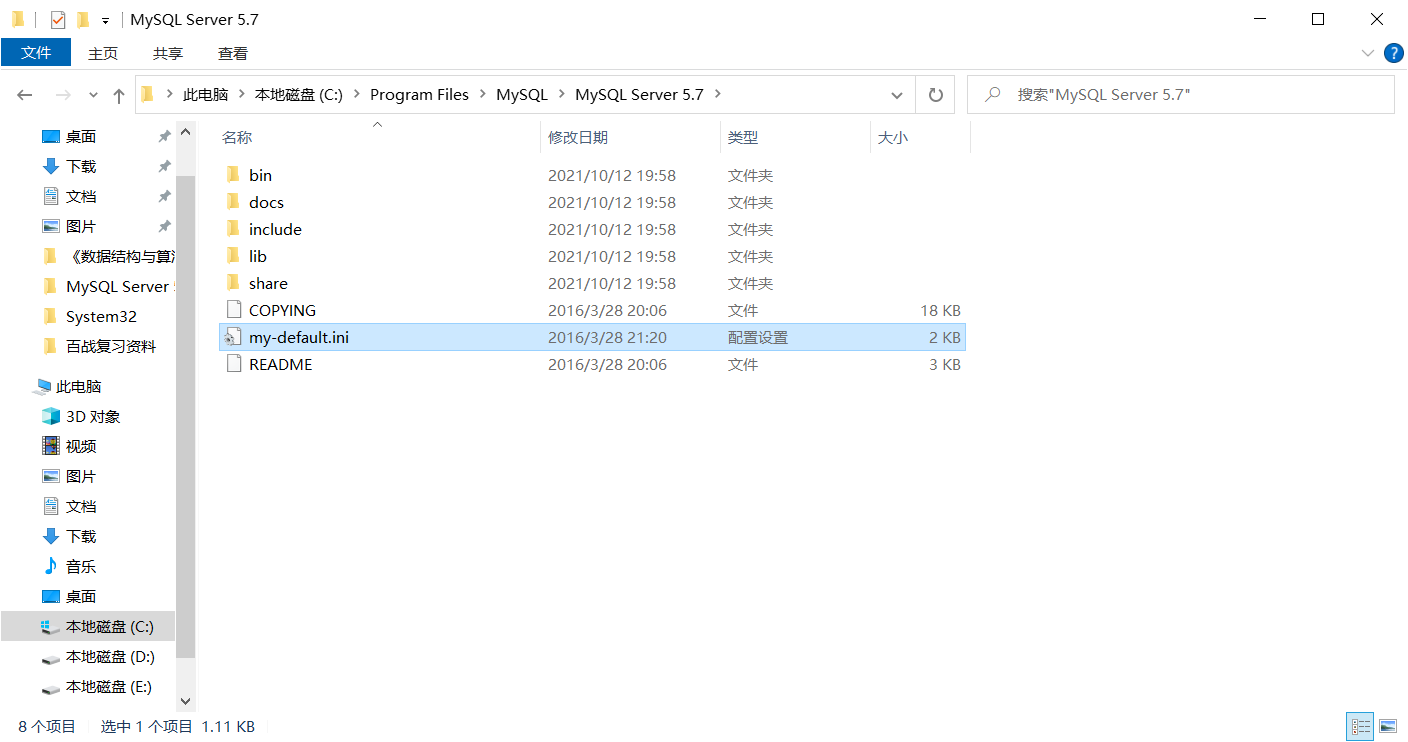The image size is (1408, 742).
Task: Open System32 folder in sidebar
Action: click(x=101, y=317)
